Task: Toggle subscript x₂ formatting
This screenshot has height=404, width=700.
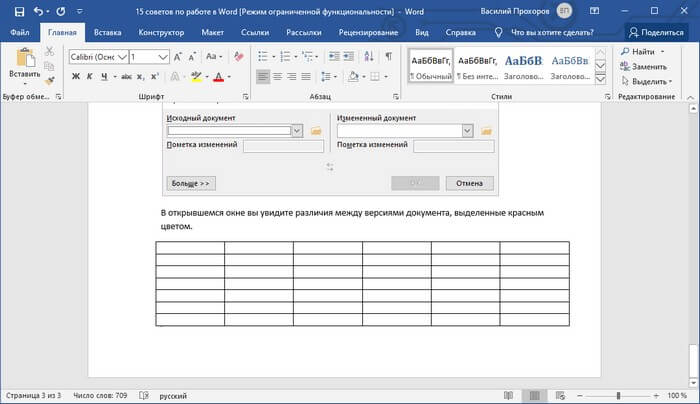Action: click(140, 77)
